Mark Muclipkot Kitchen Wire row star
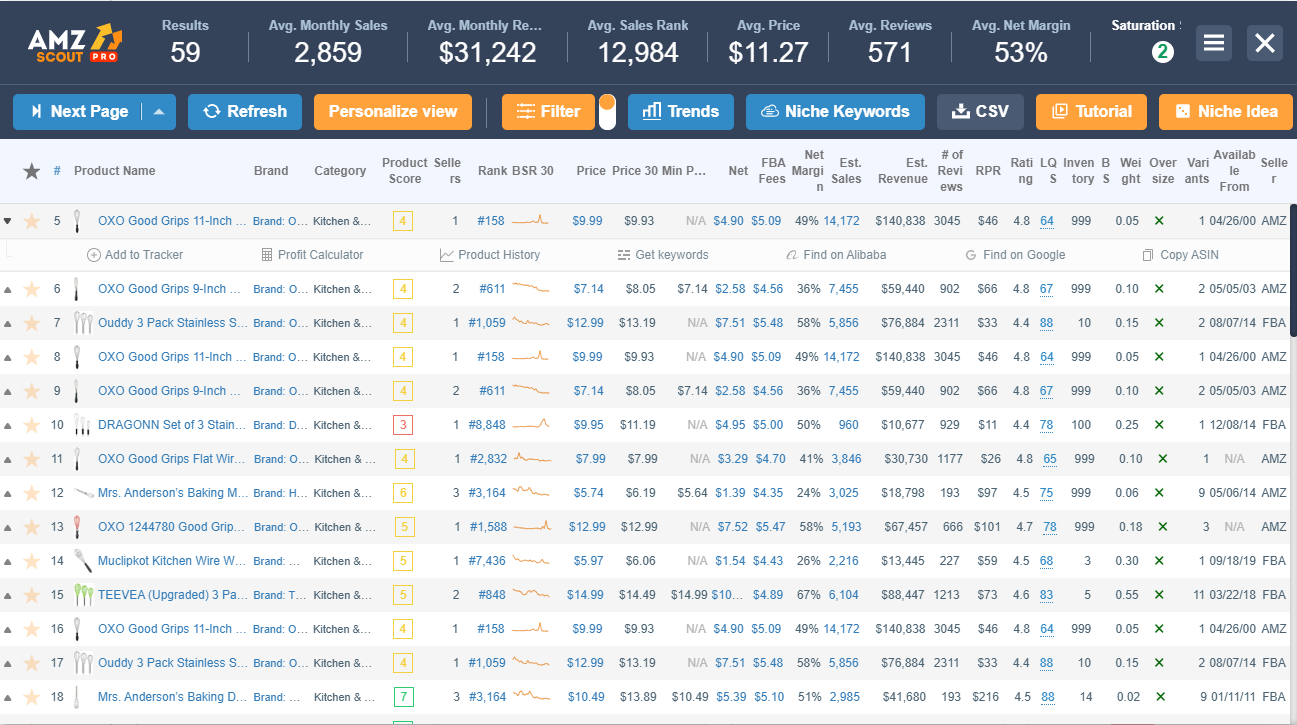Viewport: 1297px width, 725px height. pyautogui.click(x=32, y=561)
